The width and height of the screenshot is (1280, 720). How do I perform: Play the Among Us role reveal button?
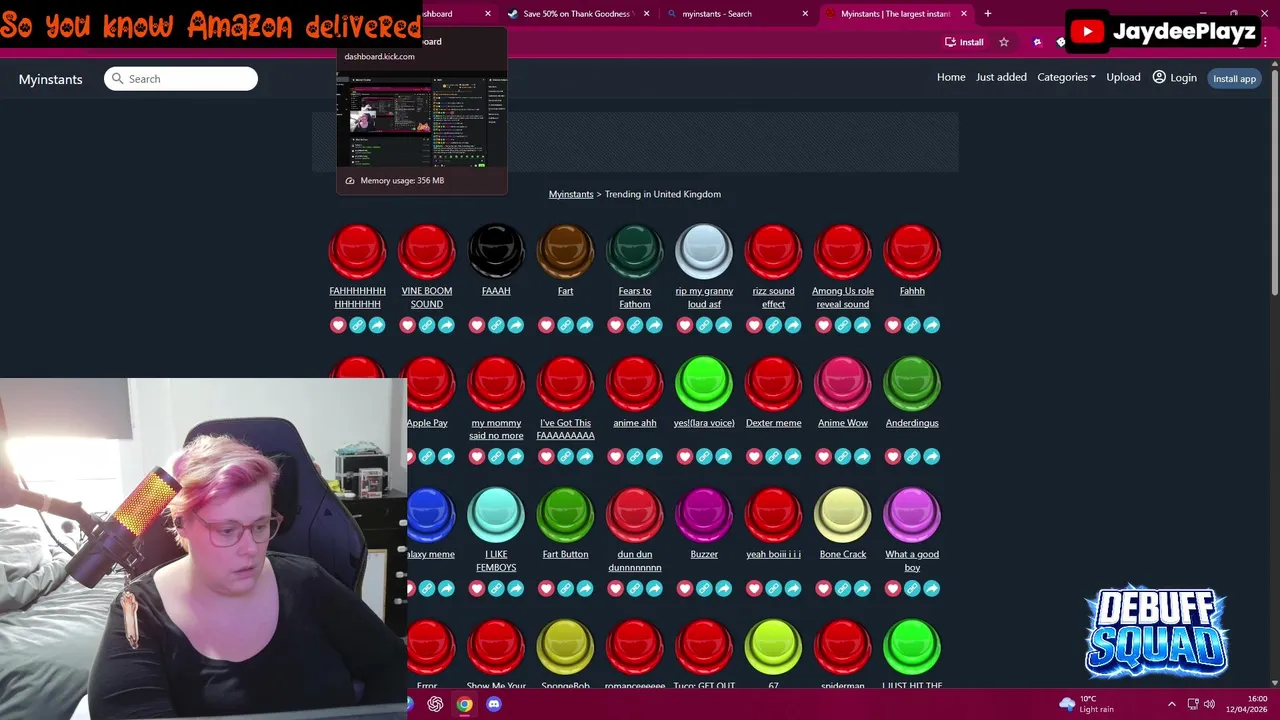point(843,251)
